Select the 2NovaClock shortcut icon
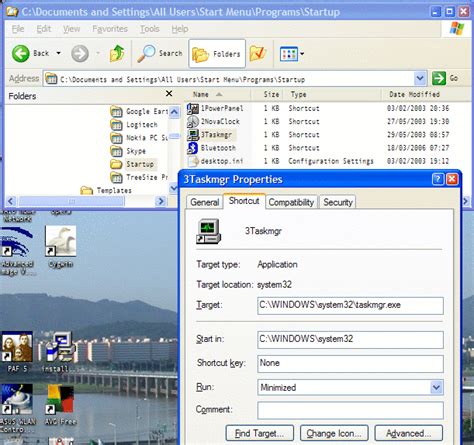Screen dimensions: 474x445 tap(193, 122)
